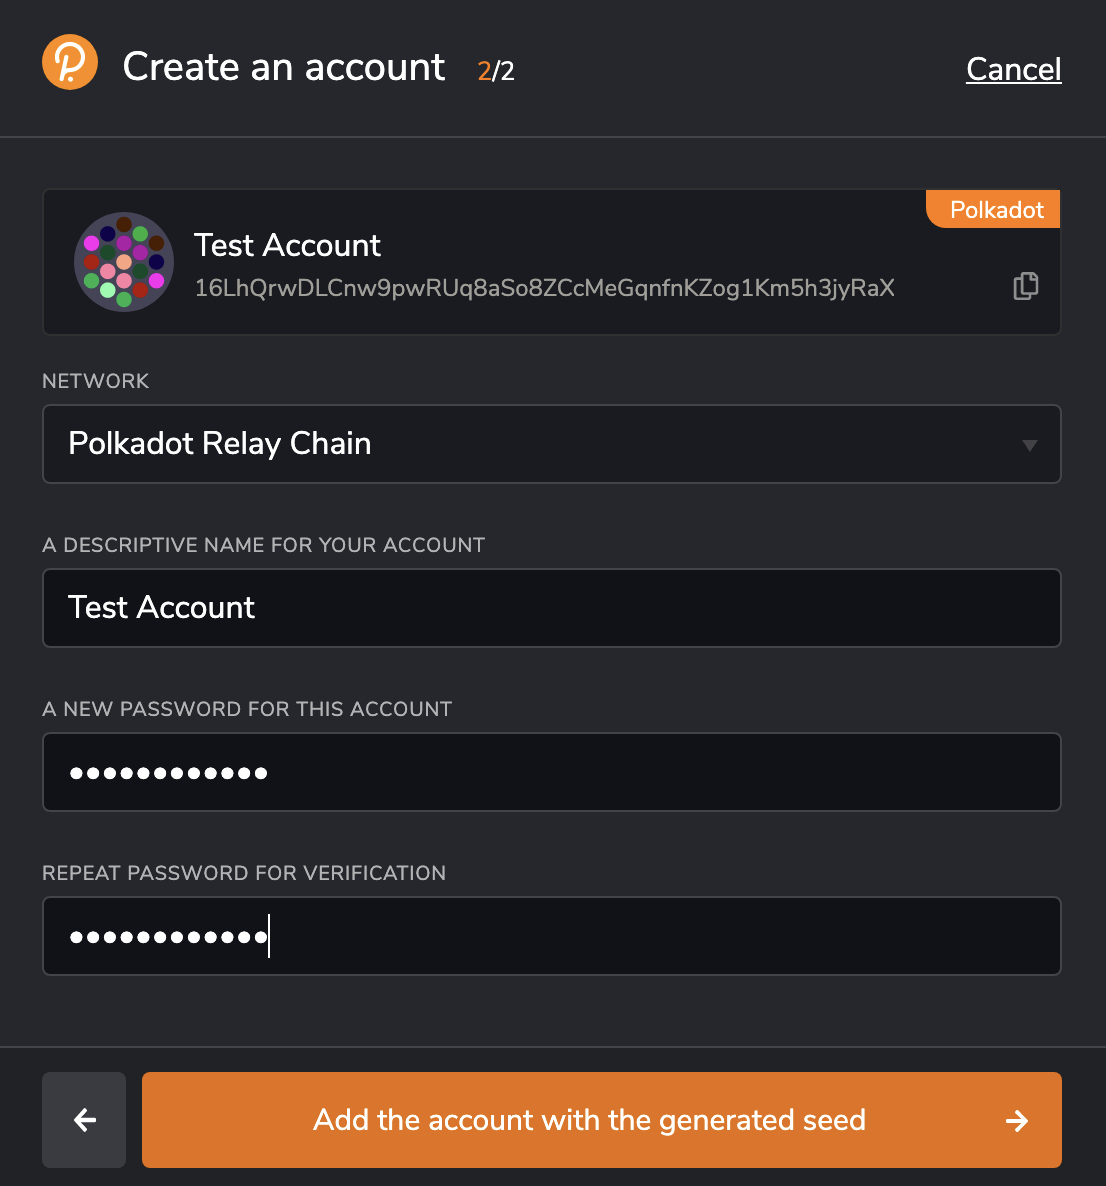Copy the account address with clipboard icon
The width and height of the screenshot is (1106, 1186).
pos(1026,286)
